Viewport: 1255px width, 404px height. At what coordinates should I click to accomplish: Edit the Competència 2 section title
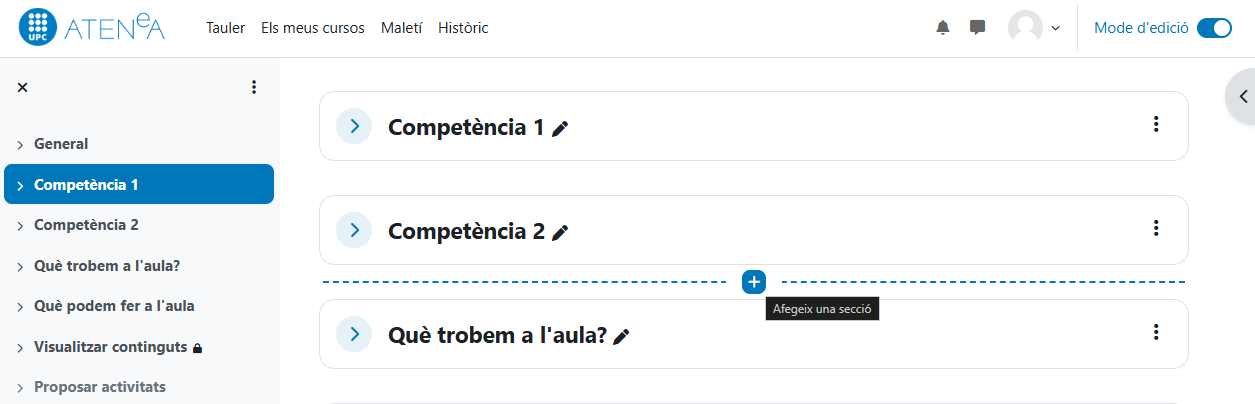(x=560, y=233)
